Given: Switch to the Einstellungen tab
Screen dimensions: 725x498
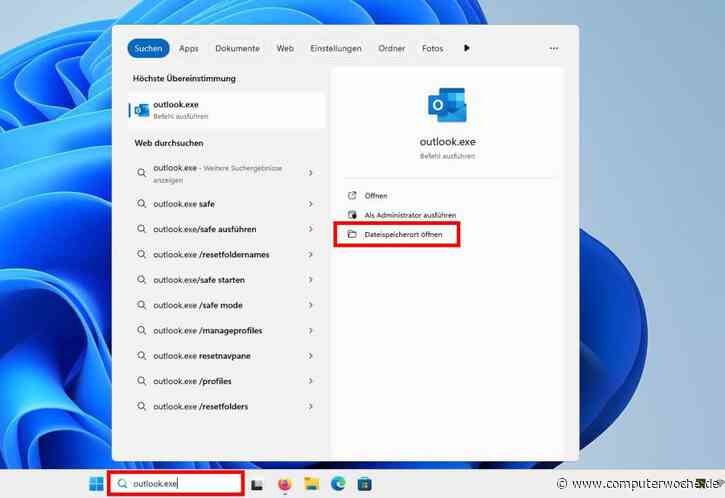Looking at the screenshot, I should coord(336,48).
